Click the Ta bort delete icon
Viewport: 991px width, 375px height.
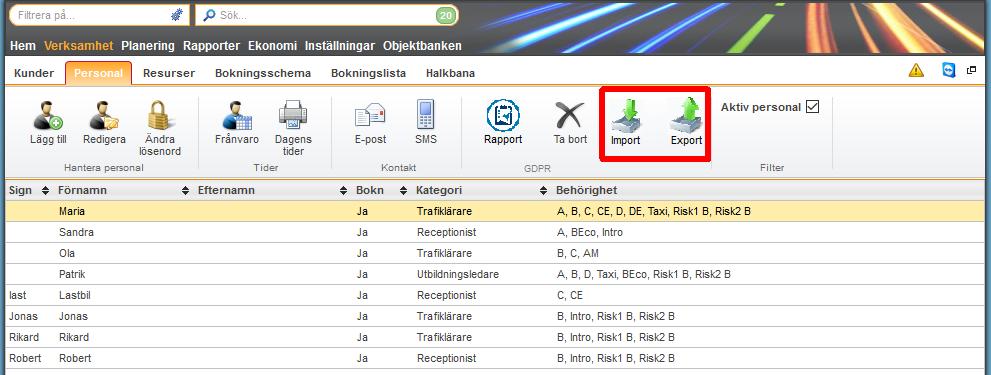pos(570,115)
